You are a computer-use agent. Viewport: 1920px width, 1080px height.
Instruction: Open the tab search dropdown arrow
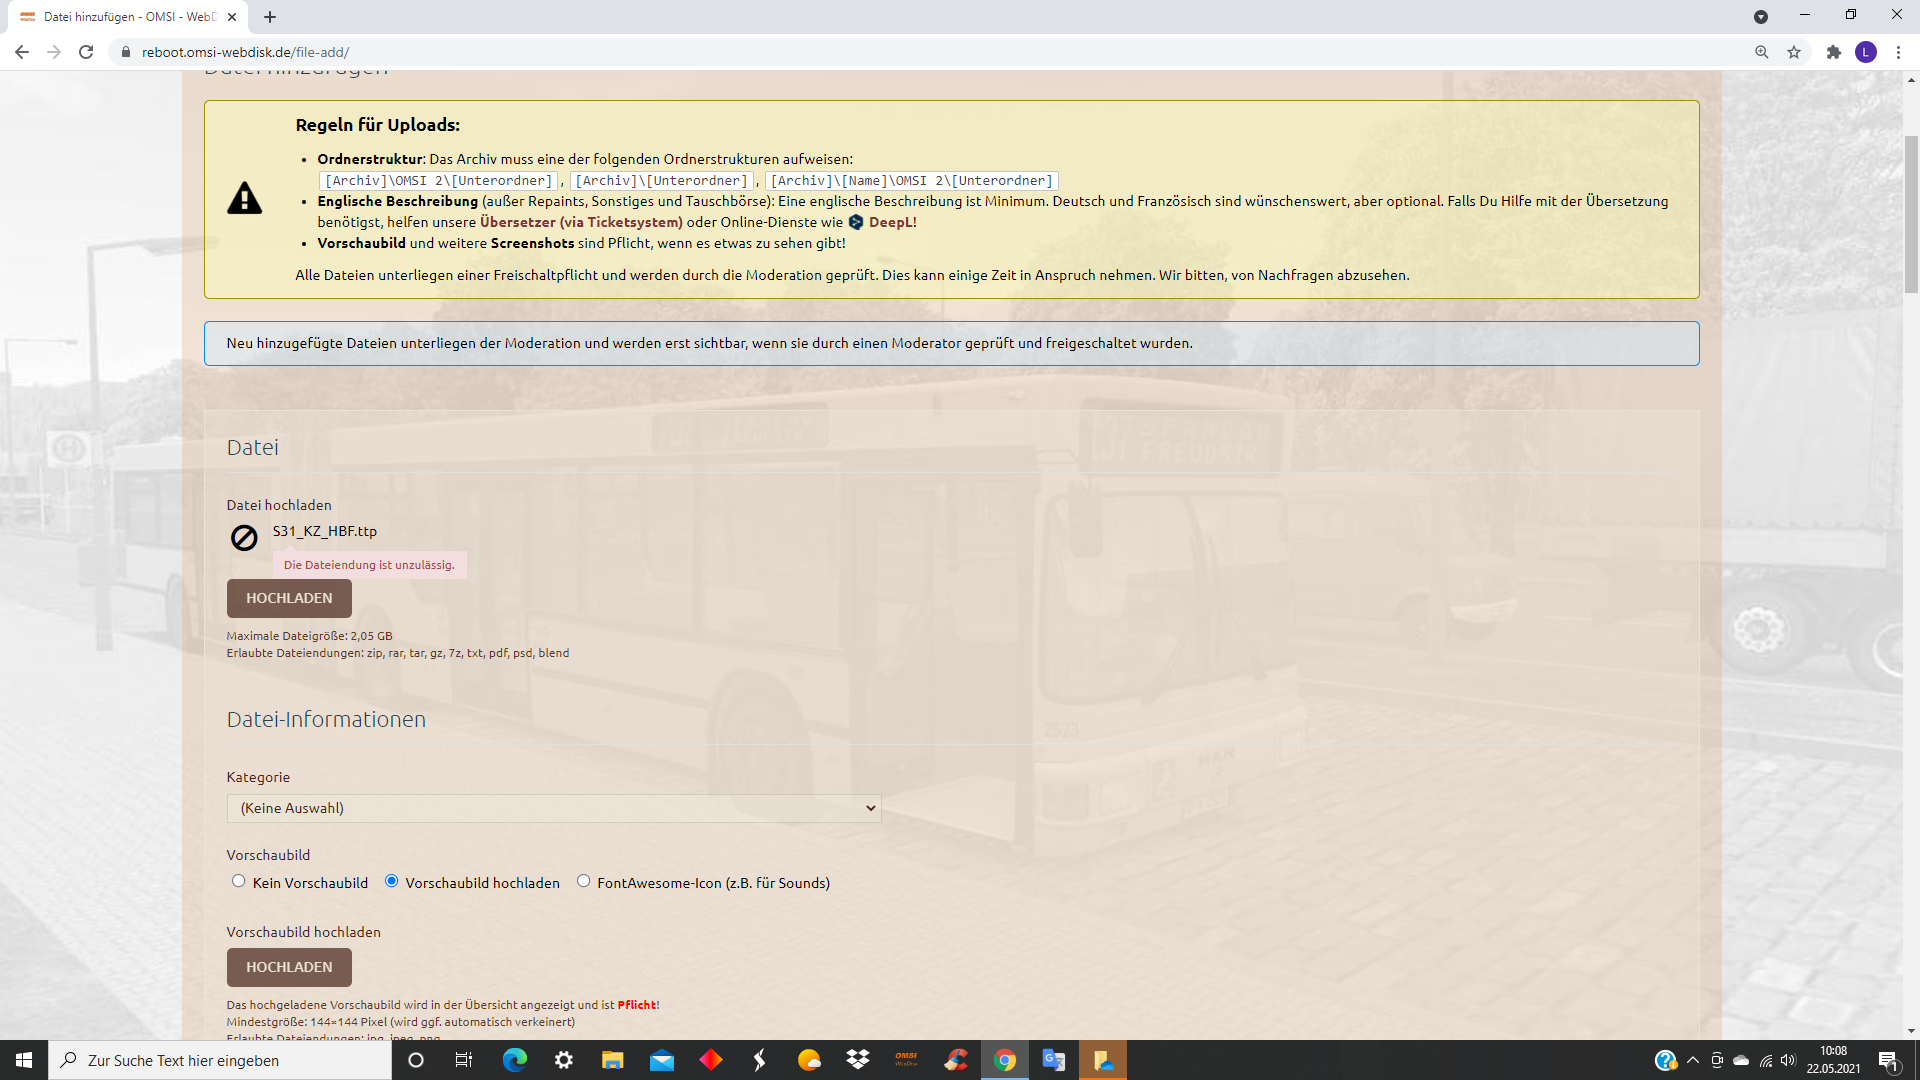coord(1760,17)
